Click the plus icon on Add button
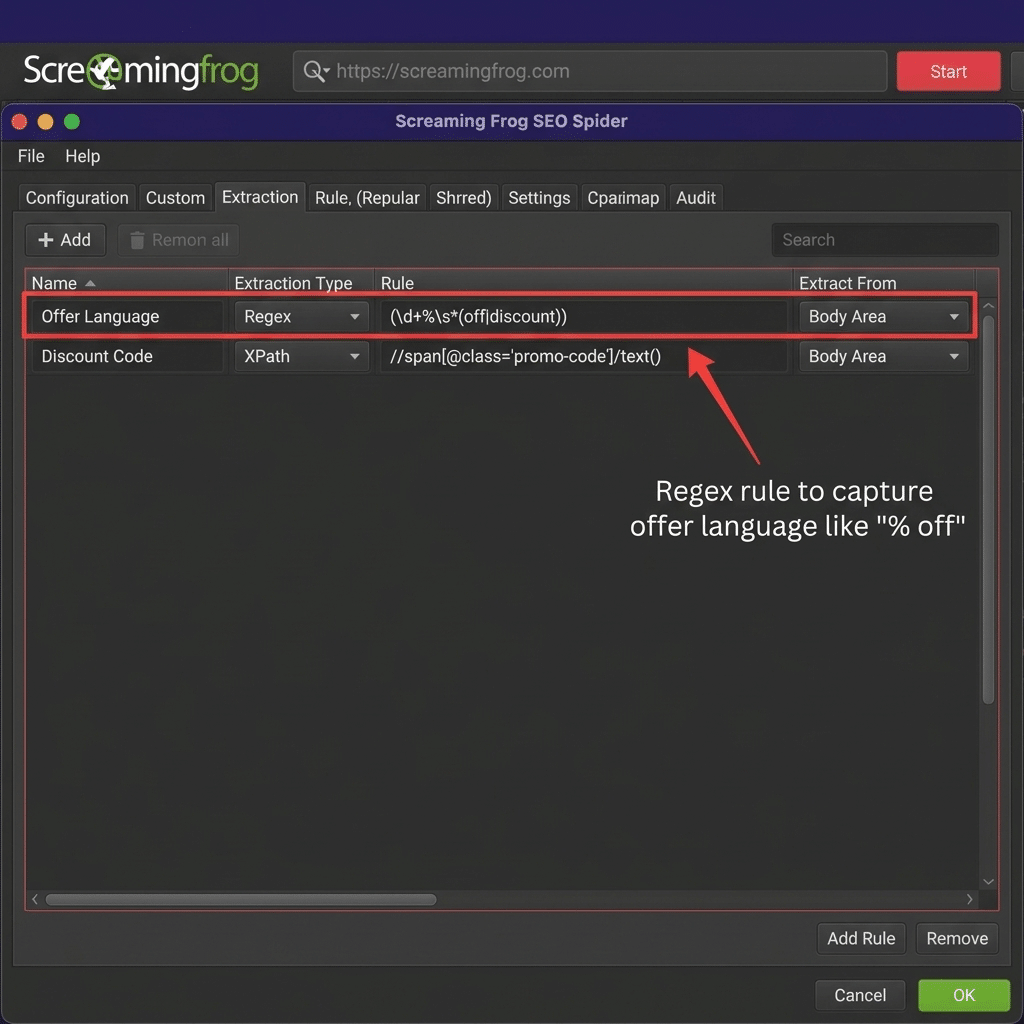Image resolution: width=1024 pixels, height=1024 pixels. point(46,240)
